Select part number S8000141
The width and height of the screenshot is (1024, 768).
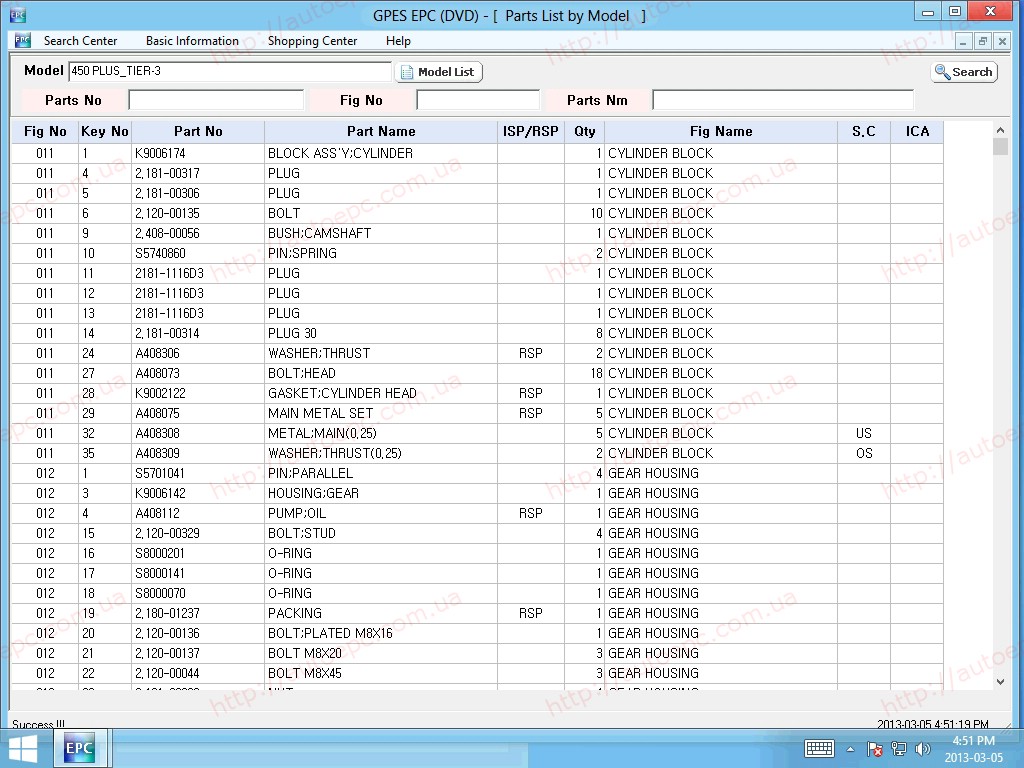tap(160, 573)
